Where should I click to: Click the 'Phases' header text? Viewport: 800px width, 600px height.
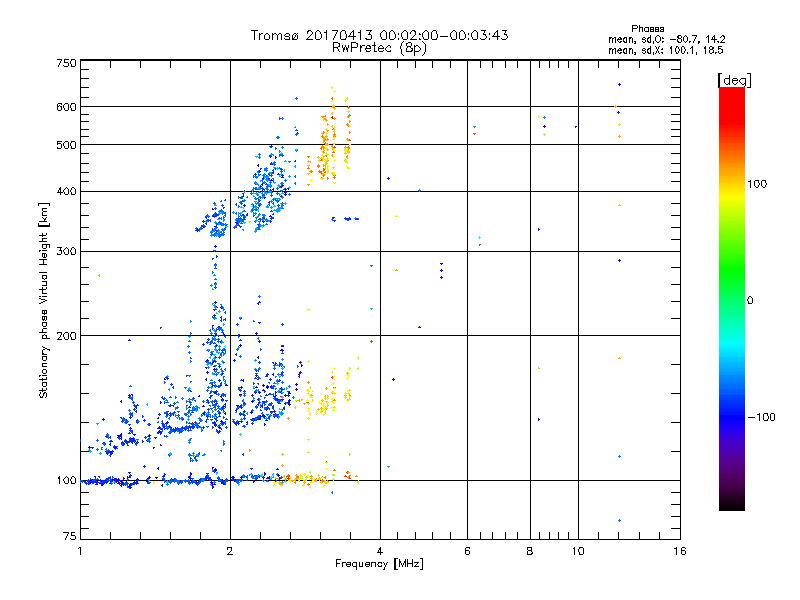point(647,29)
